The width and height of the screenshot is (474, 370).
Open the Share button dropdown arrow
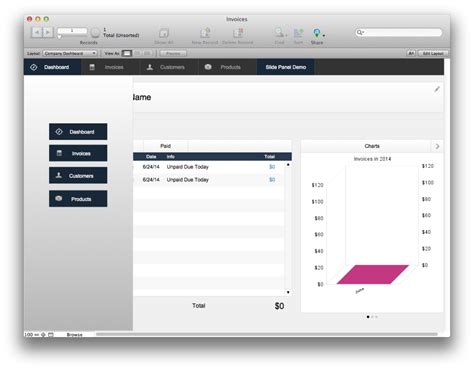pos(324,35)
